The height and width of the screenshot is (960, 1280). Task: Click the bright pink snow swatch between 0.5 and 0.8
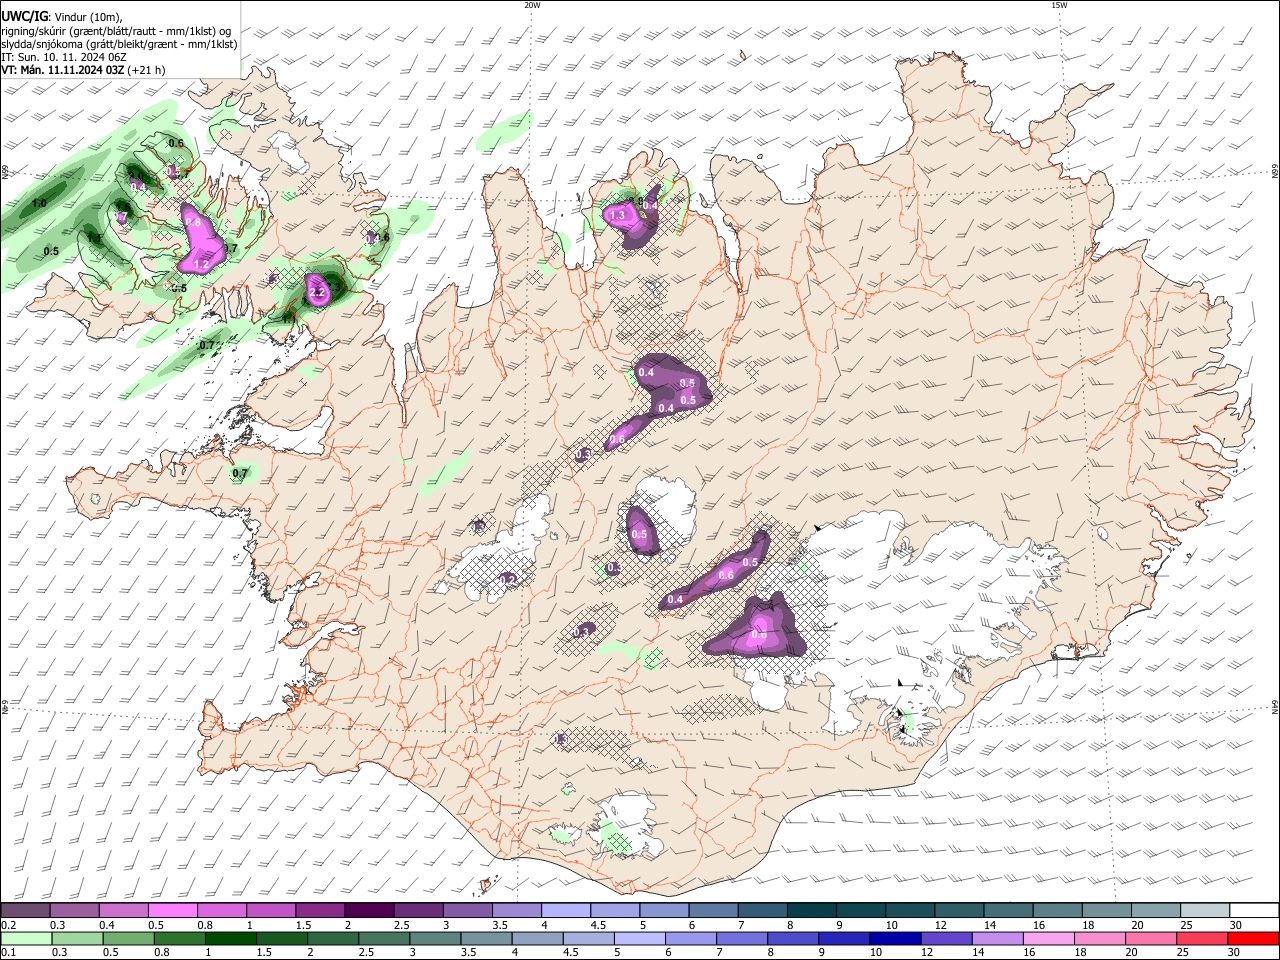point(172,911)
